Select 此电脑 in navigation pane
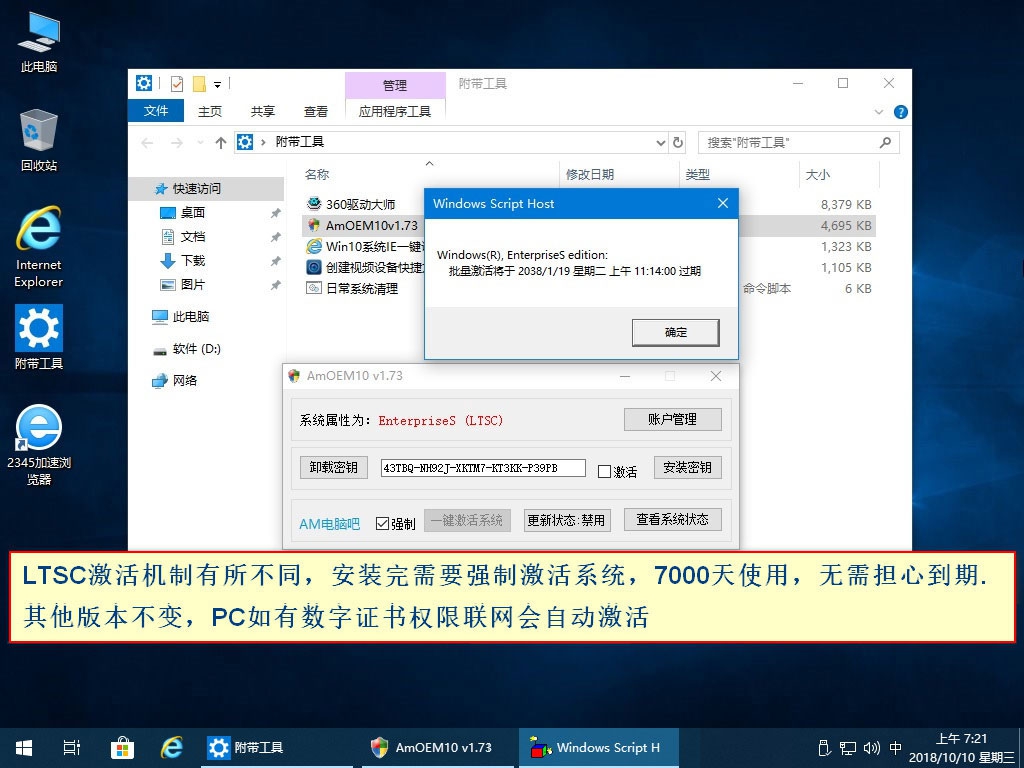The height and width of the screenshot is (768, 1024). (191, 317)
